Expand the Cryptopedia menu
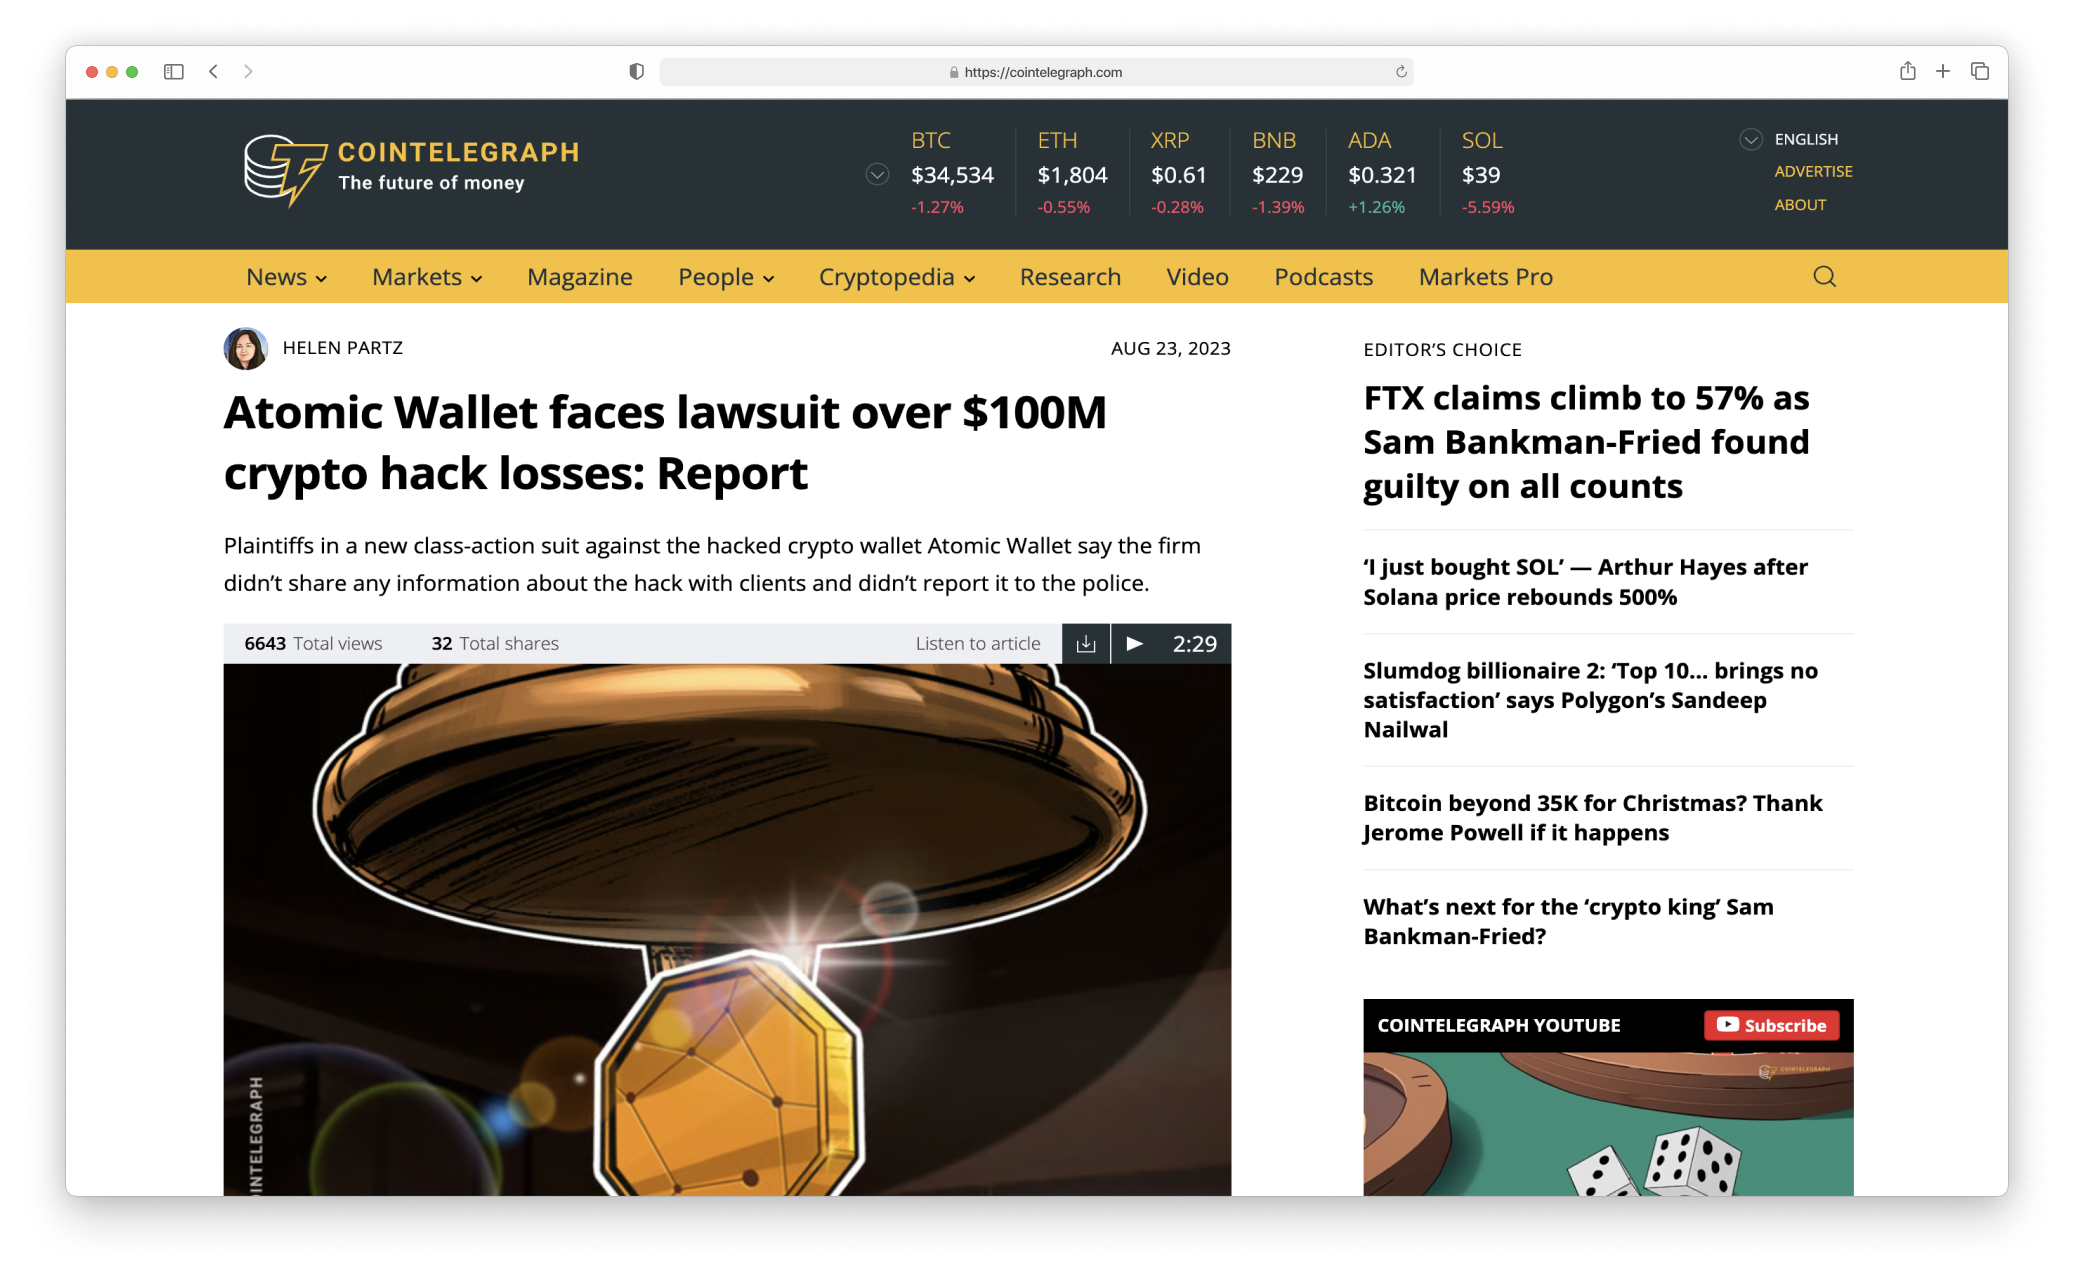The height and width of the screenshot is (1282, 2074). pyautogui.click(x=896, y=277)
